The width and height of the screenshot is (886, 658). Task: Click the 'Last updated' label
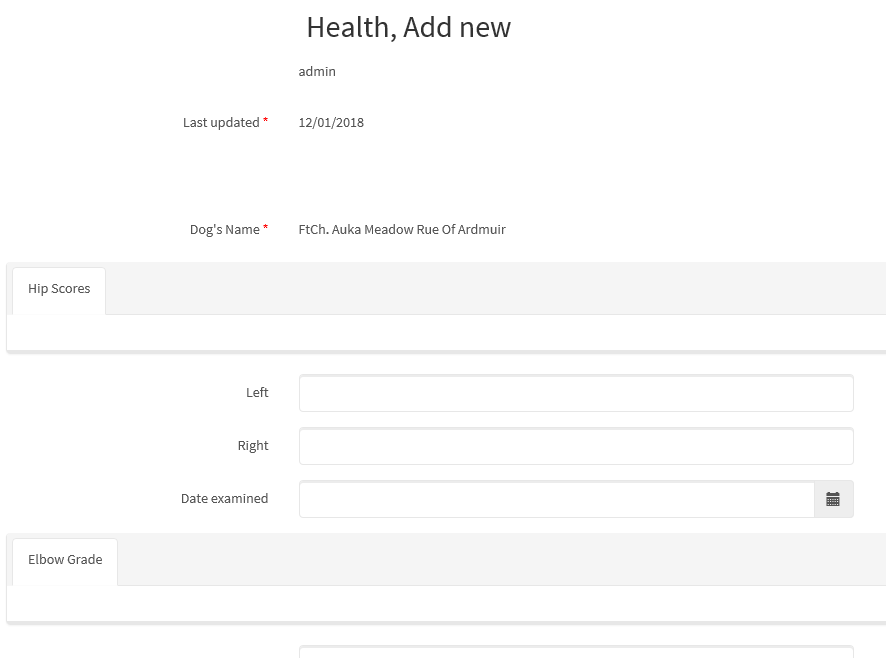click(x=221, y=123)
